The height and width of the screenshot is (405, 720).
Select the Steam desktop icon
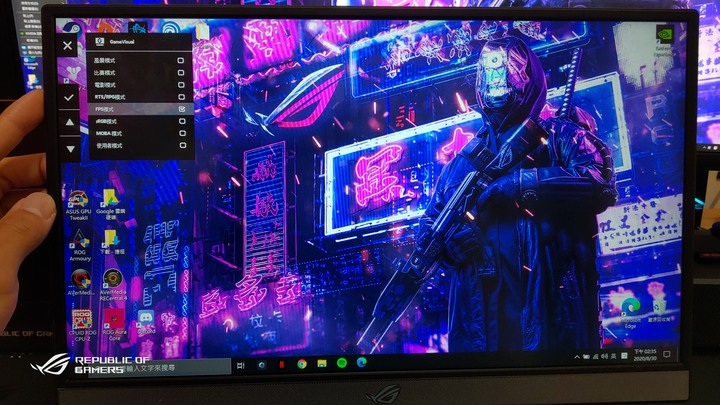tap(71, 28)
